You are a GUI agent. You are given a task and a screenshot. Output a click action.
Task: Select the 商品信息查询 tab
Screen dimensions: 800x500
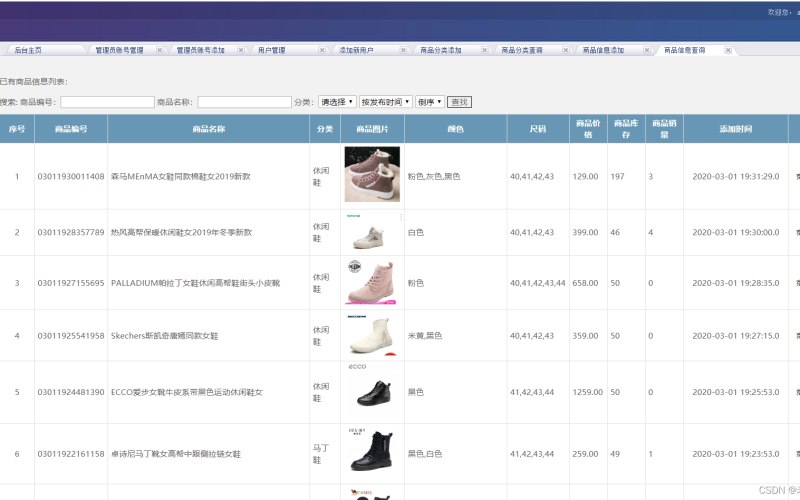684,50
